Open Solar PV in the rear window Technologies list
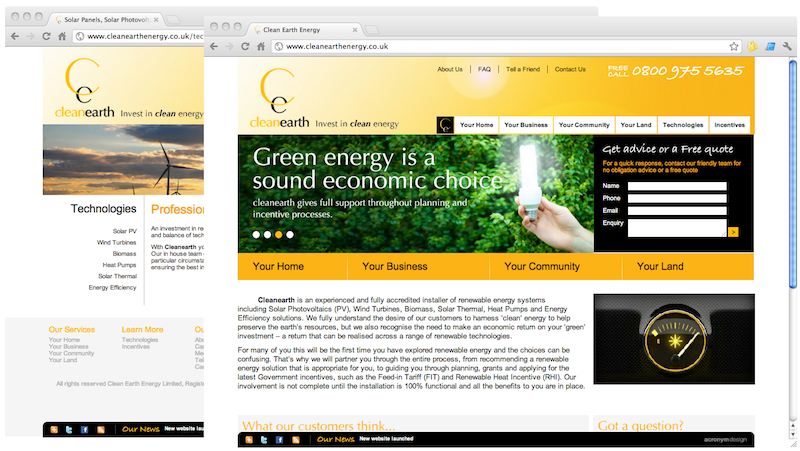The image size is (800, 451). point(124,231)
